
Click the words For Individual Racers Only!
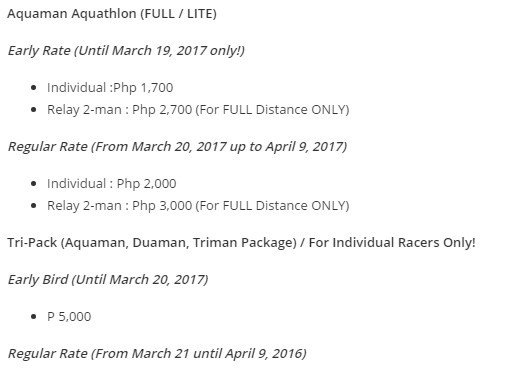pos(392,243)
